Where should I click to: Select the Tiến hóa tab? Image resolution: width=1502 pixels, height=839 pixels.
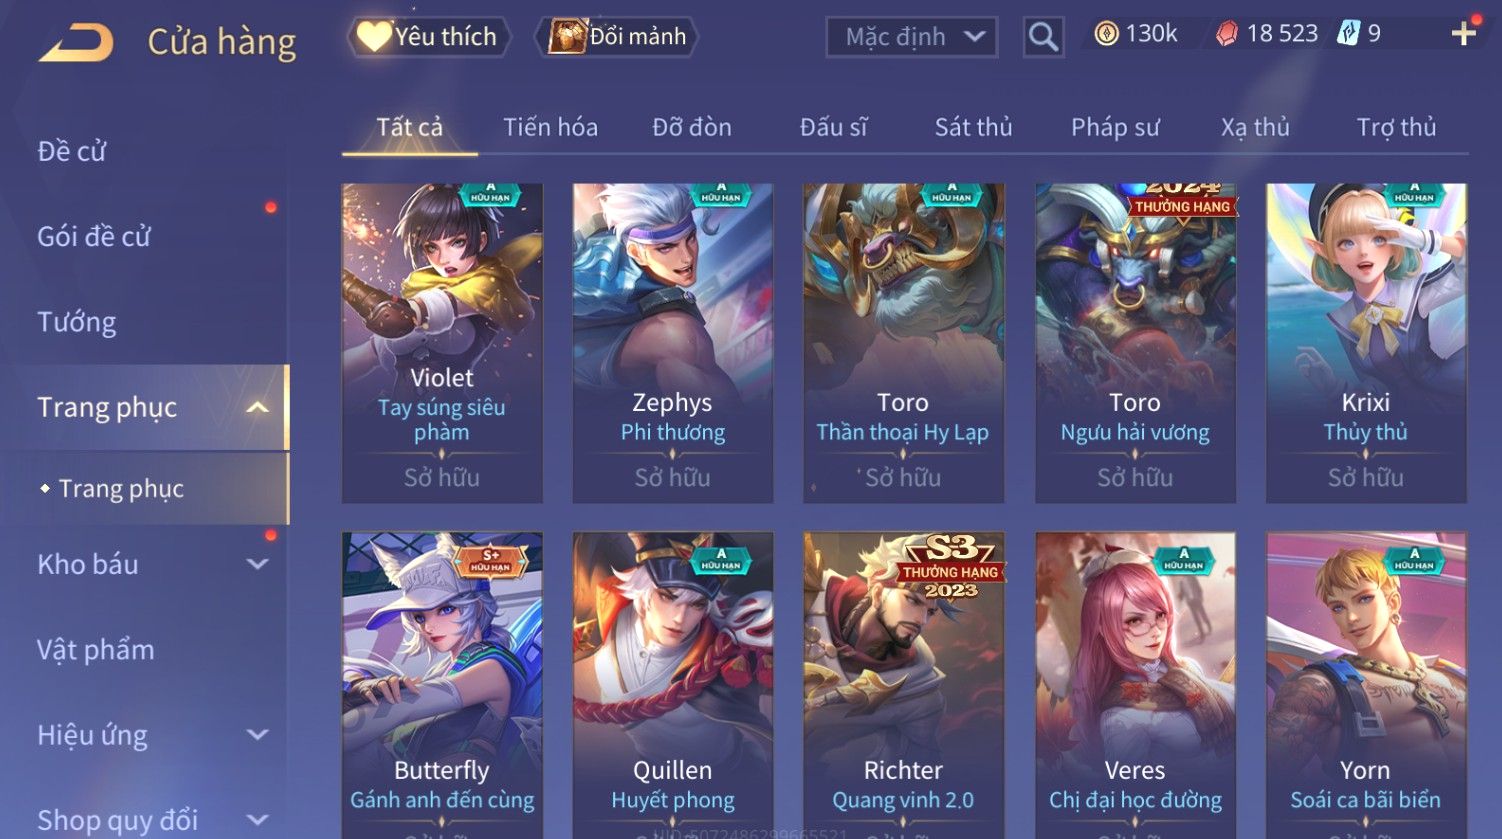(550, 127)
